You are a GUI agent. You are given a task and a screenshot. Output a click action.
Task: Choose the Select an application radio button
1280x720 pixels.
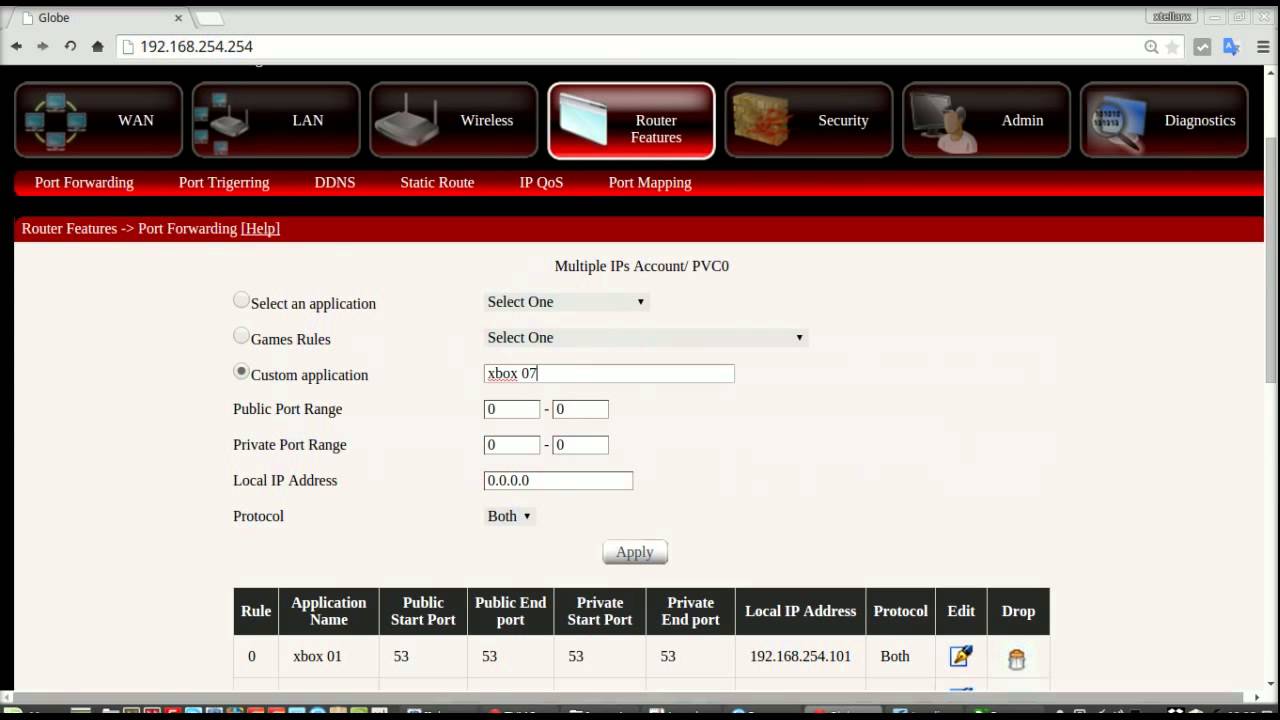[x=241, y=300]
